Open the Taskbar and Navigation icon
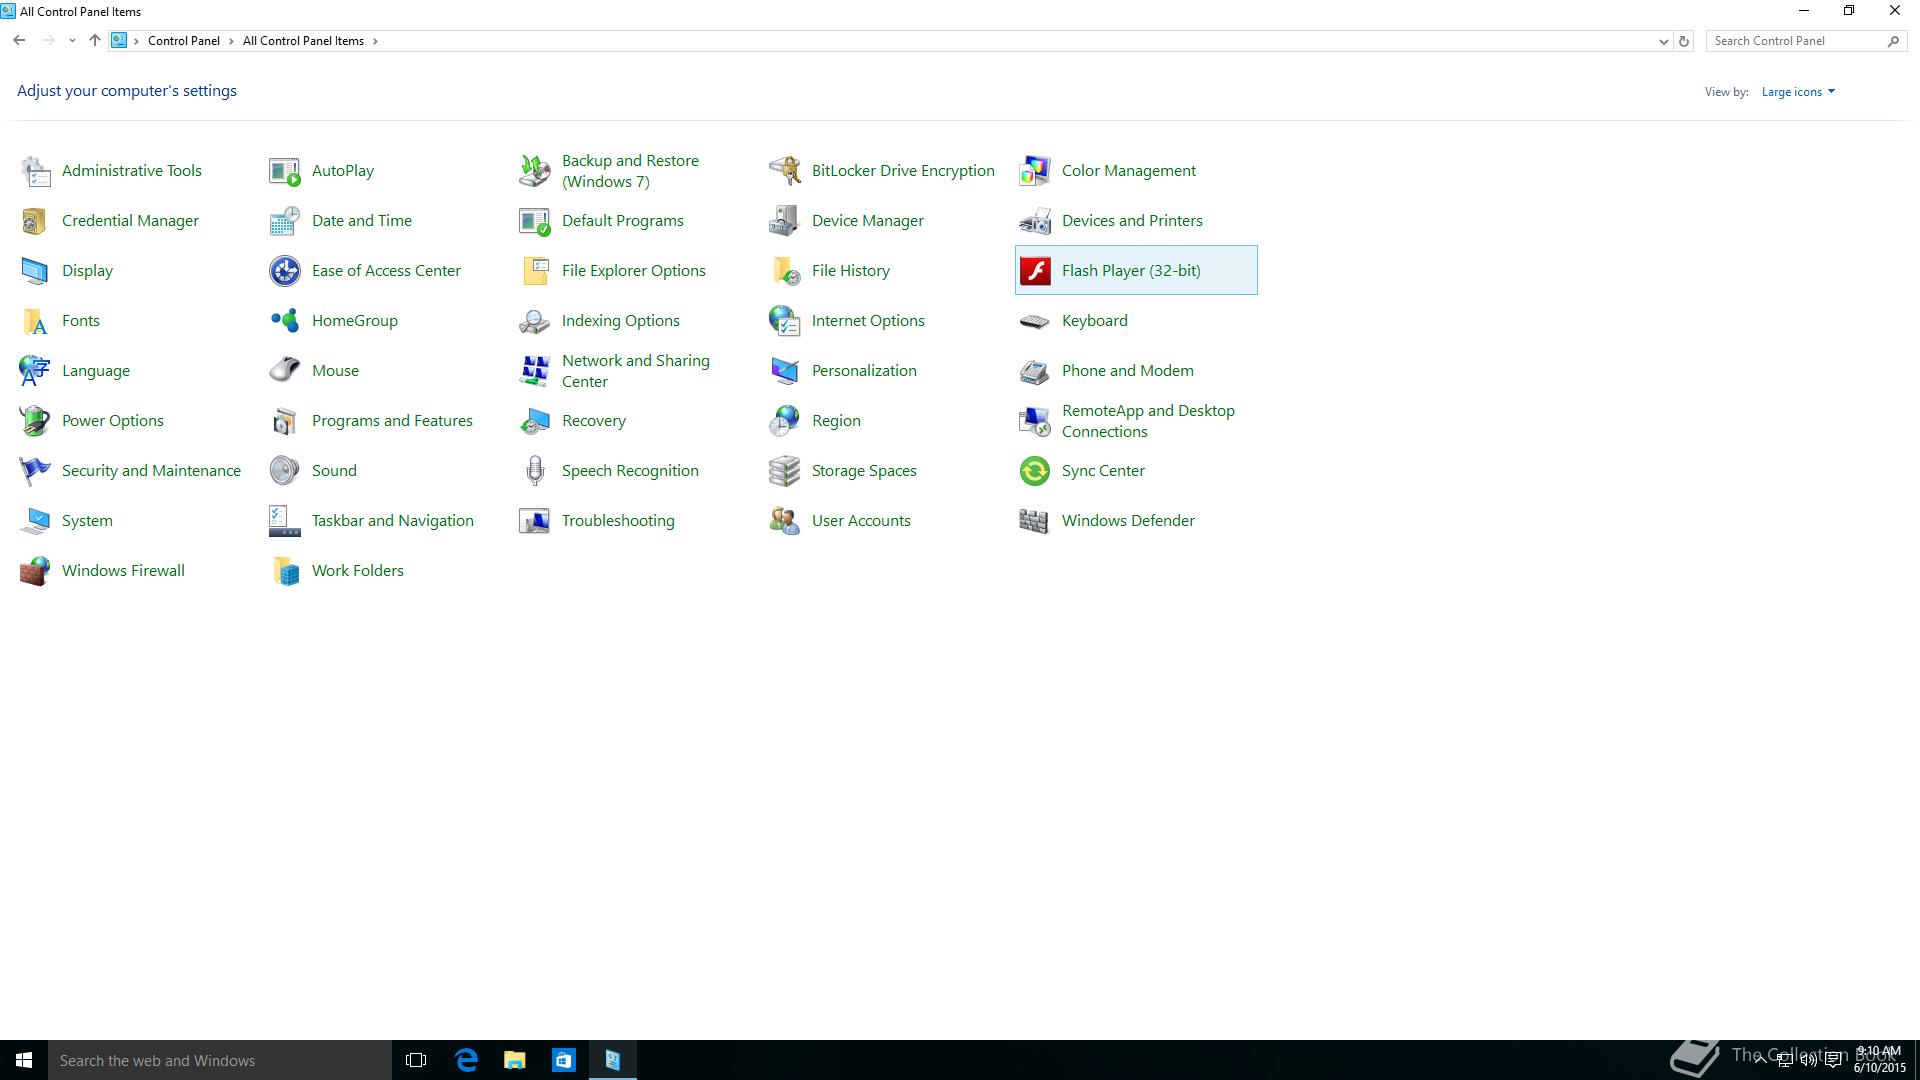 (x=285, y=521)
